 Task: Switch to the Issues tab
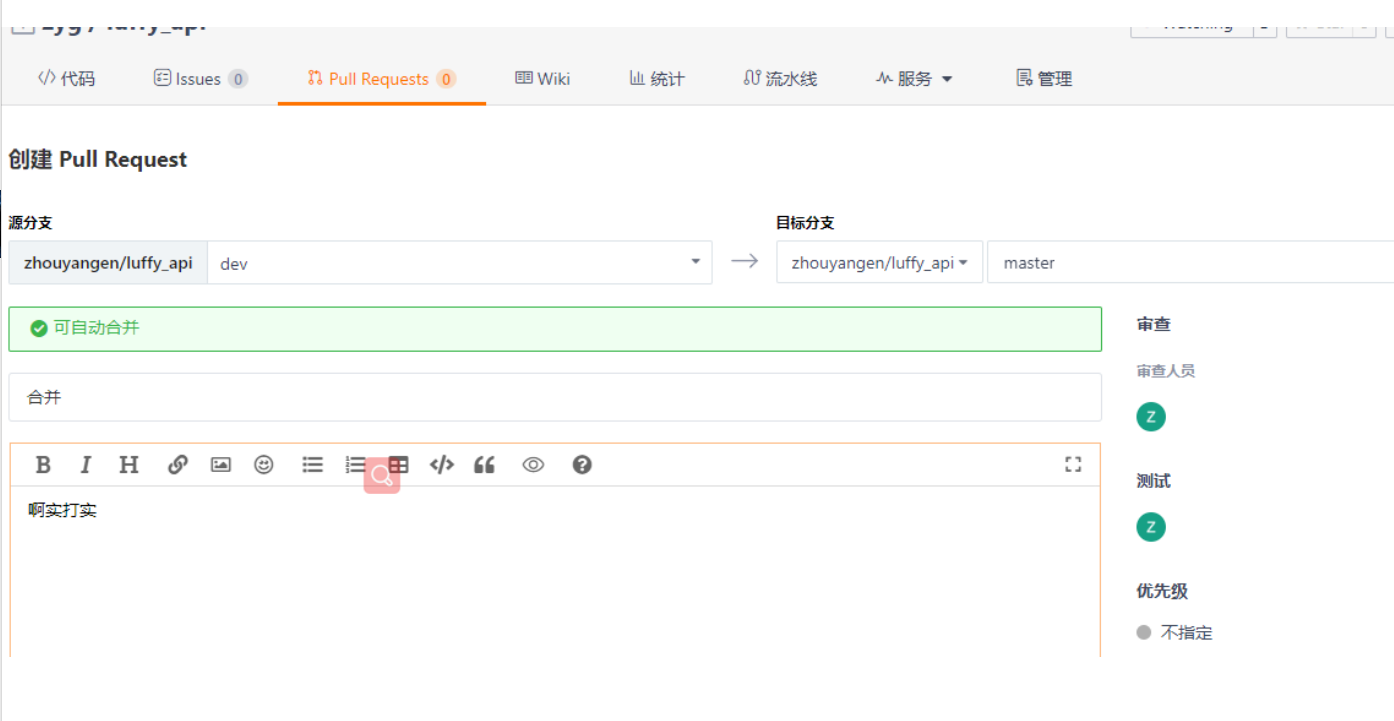pyautogui.click(x=200, y=79)
